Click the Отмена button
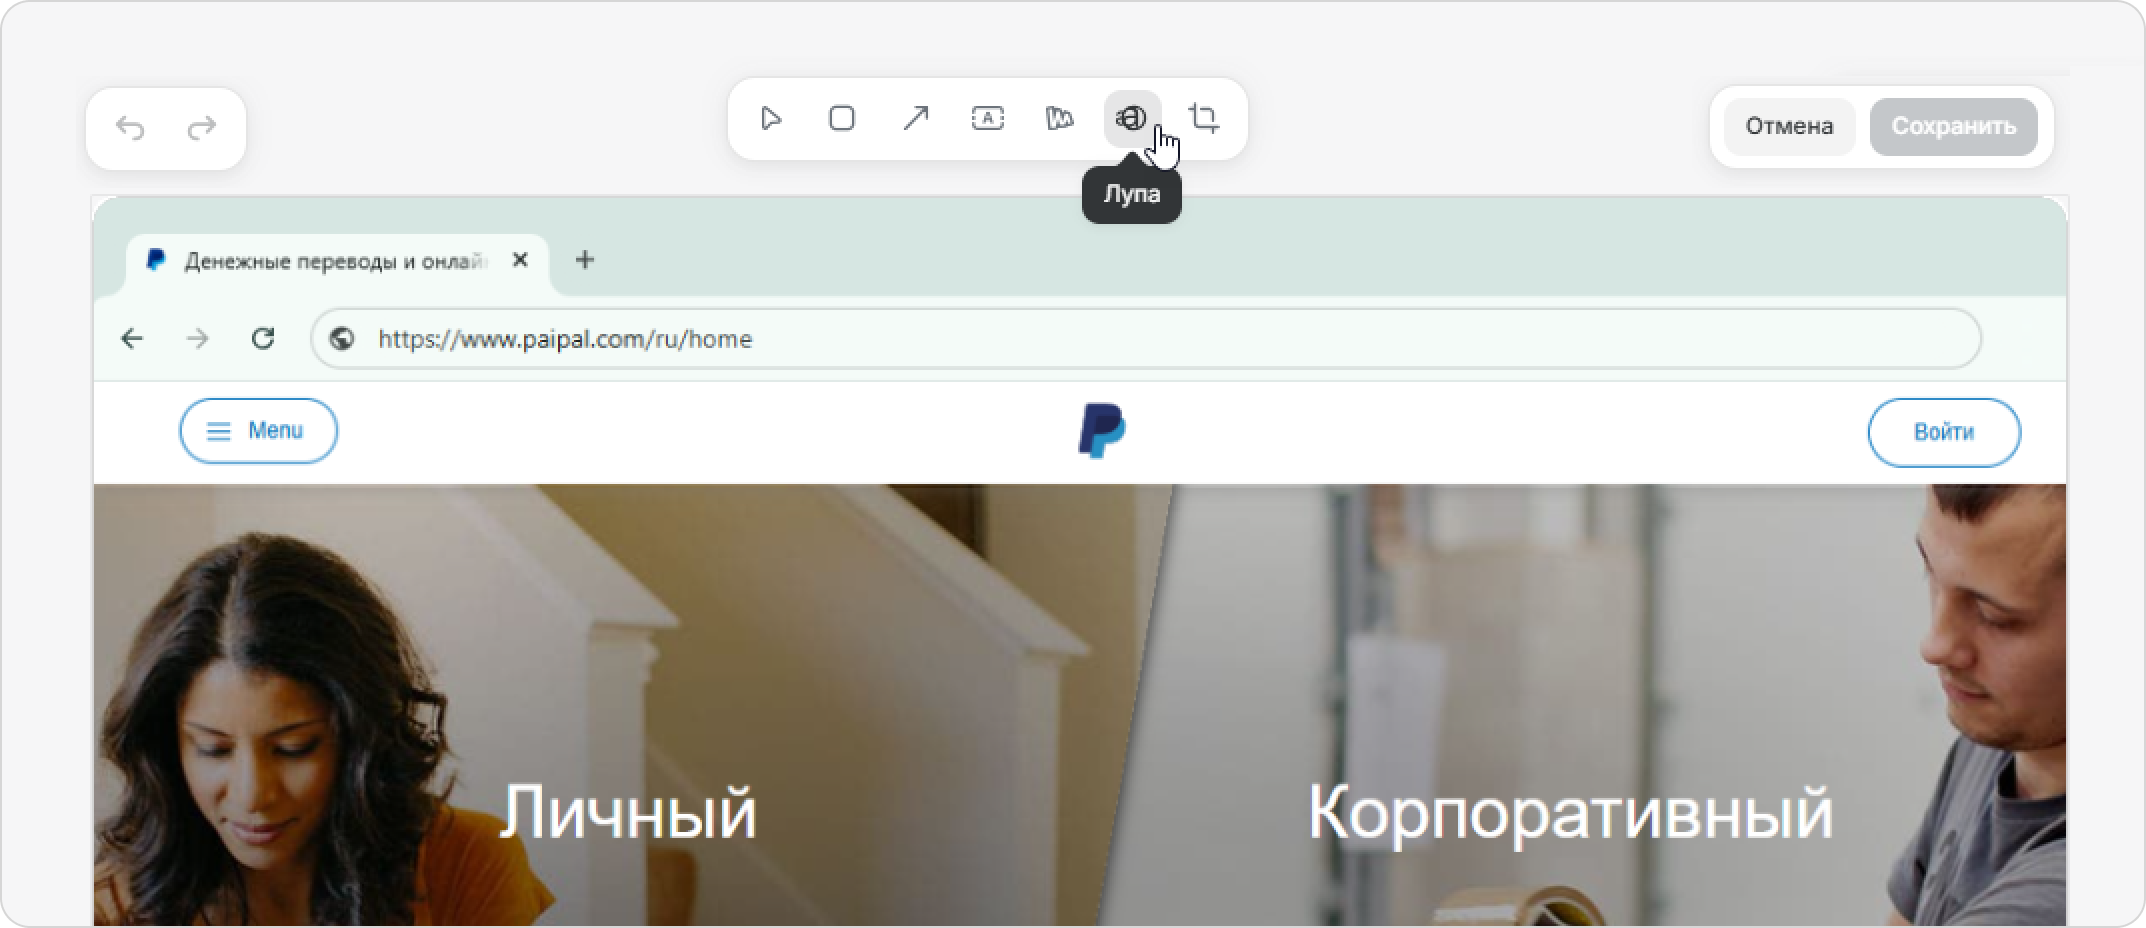This screenshot has width=2146, height=928. point(1789,126)
